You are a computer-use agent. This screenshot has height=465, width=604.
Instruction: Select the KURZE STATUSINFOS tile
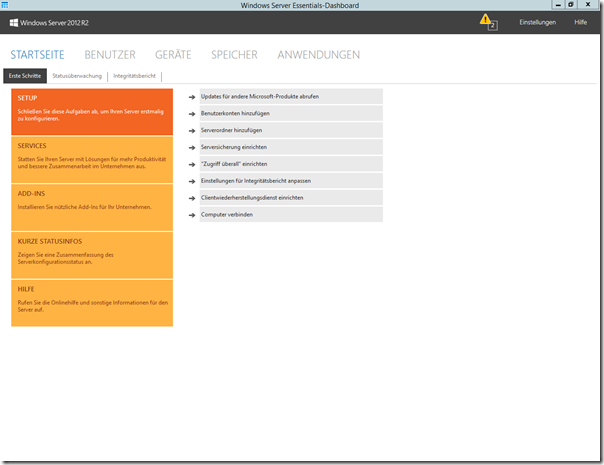coord(92,255)
